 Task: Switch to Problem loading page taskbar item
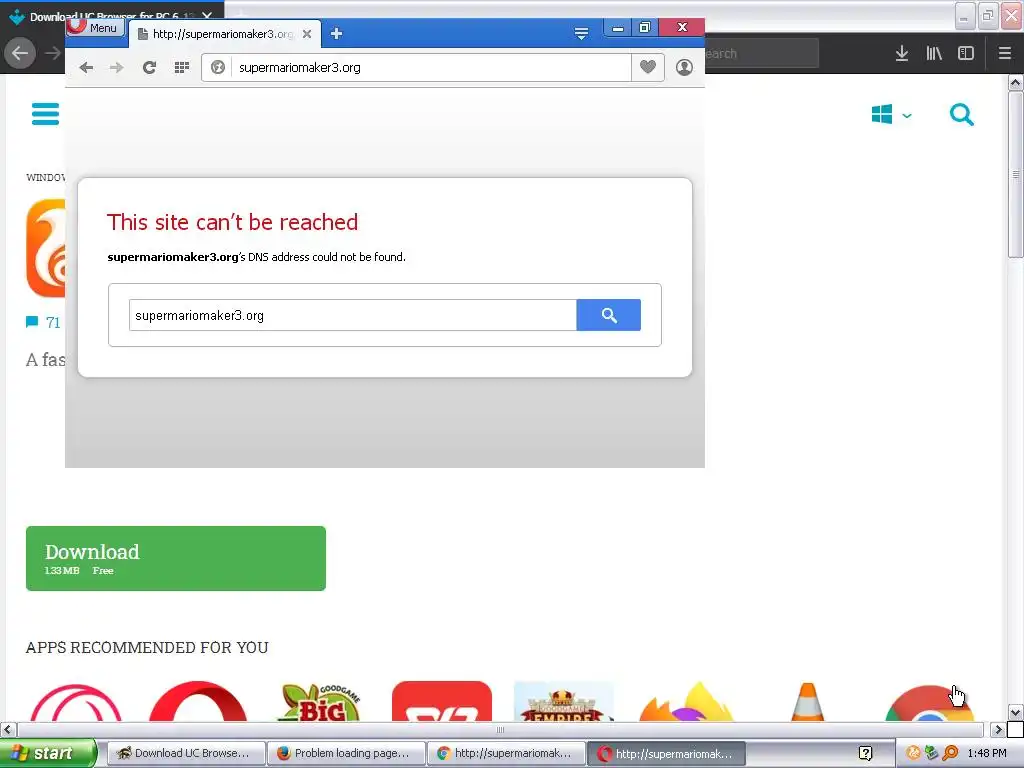coord(346,753)
